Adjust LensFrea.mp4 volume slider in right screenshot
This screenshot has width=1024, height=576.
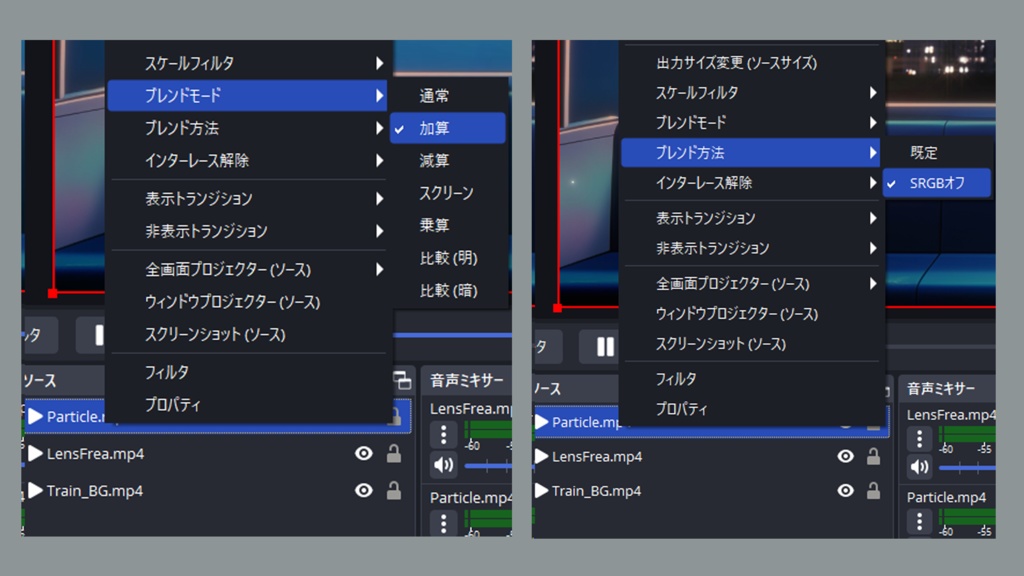tap(967, 468)
